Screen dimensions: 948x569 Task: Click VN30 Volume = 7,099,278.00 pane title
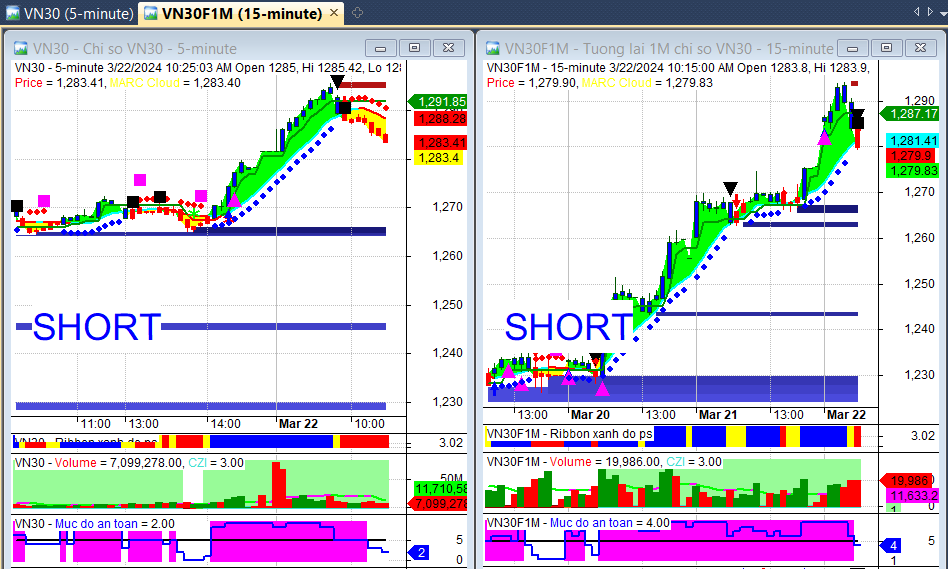[129, 463]
